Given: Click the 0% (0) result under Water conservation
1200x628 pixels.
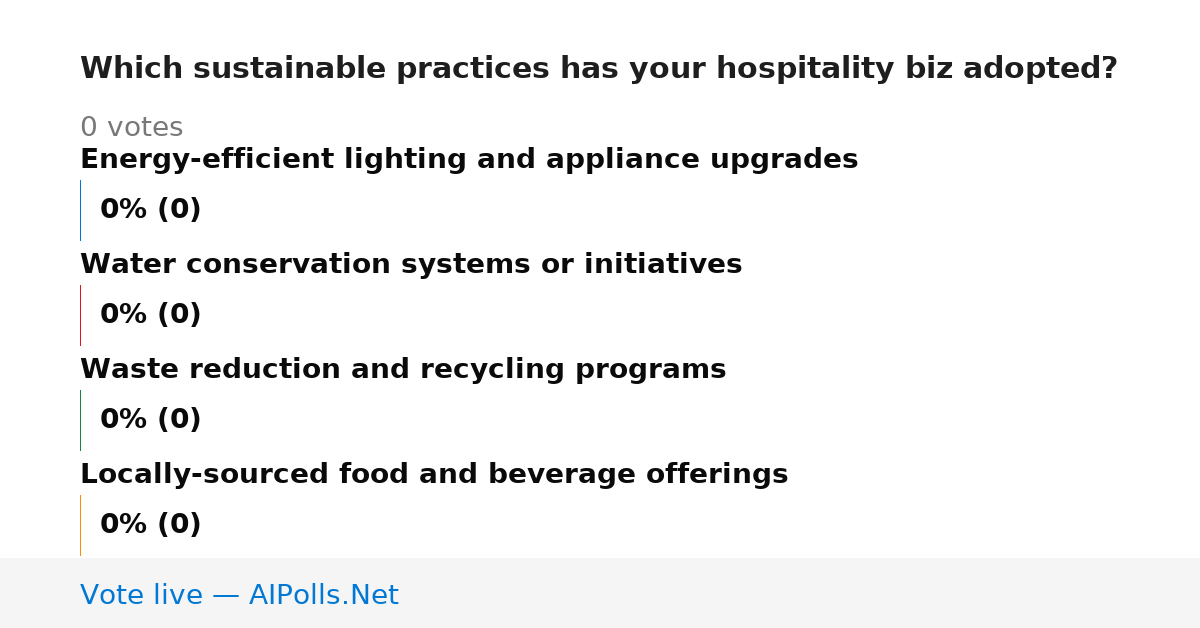Looking at the screenshot, I should [x=151, y=315].
